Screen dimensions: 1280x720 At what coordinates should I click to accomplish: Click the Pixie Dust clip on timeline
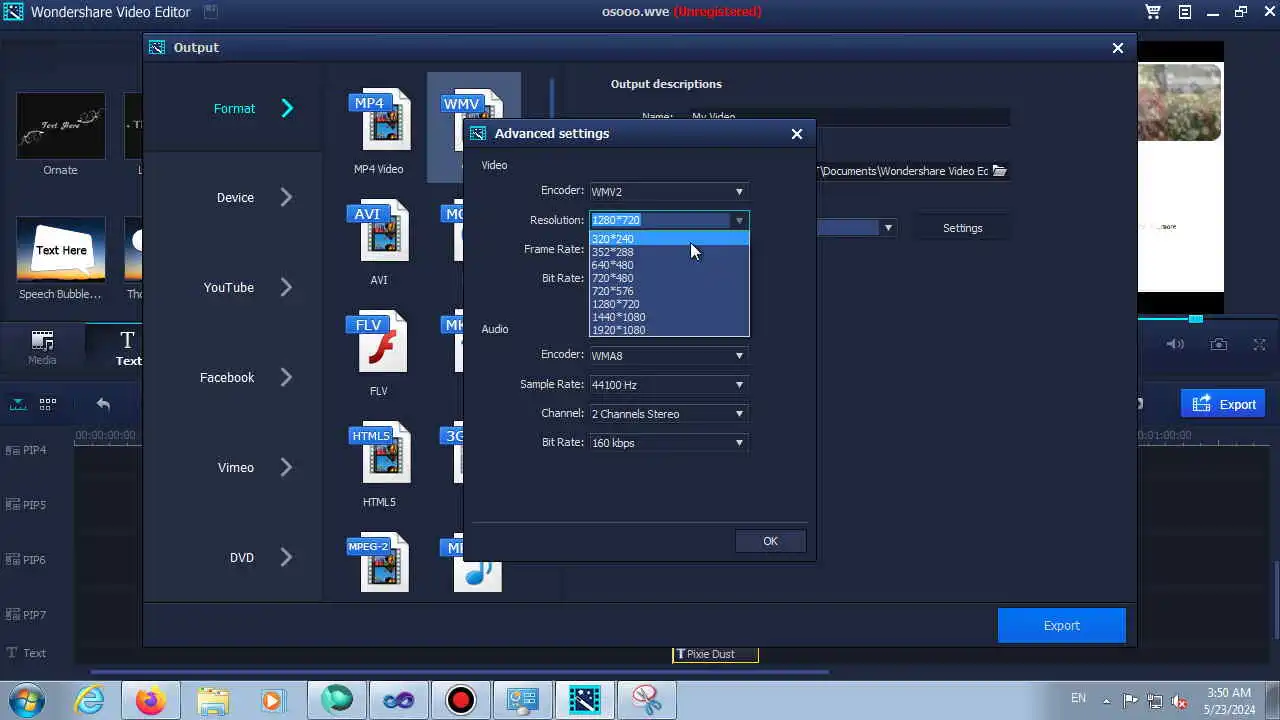coord(715,654)
